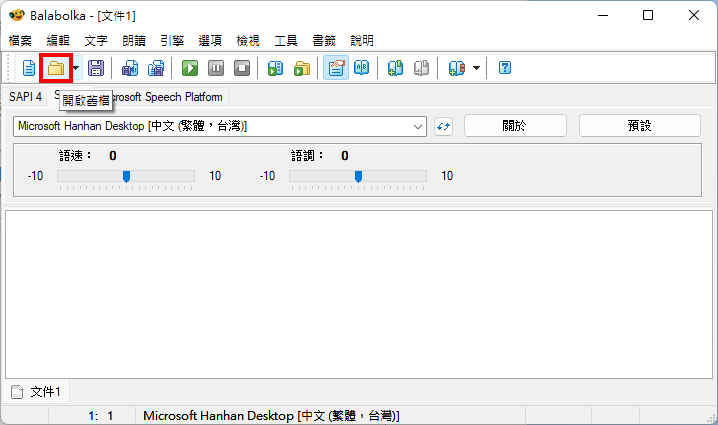The image size is (718, 425).
Task: Expand the open-file recent list arrow
Action: pyautogui.click(x=76, y=68)
